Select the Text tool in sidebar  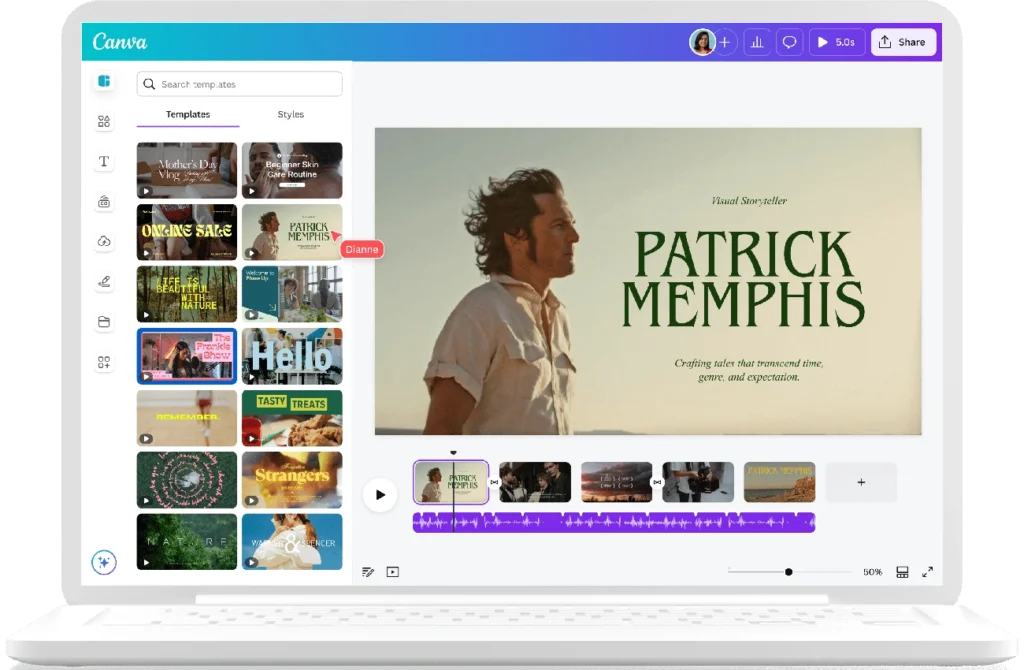tap(104, 162)
